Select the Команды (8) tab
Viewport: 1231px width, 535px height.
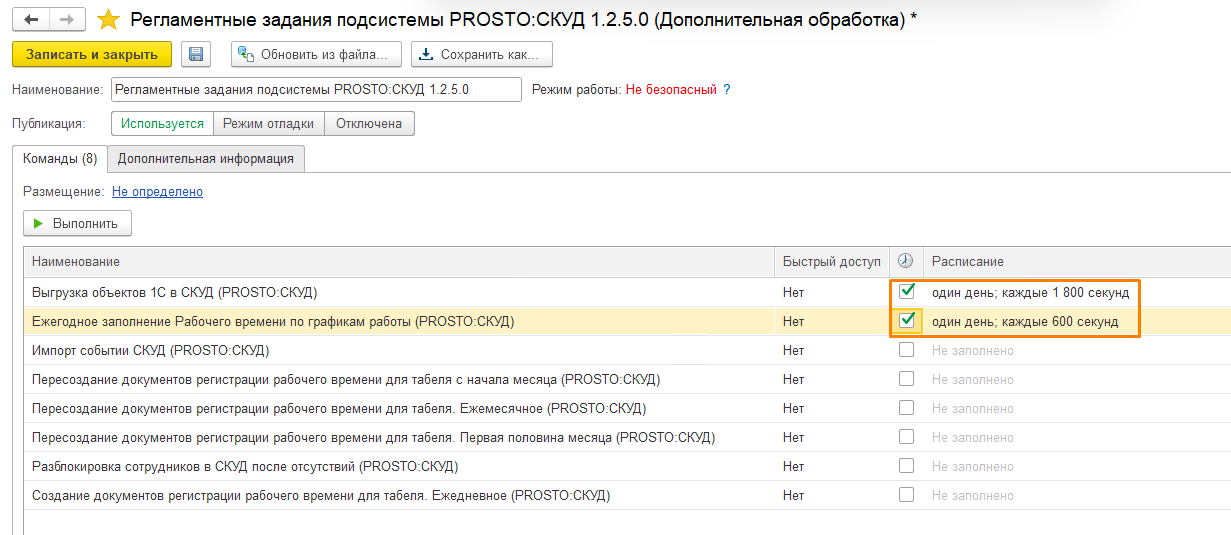click(60, 158)
